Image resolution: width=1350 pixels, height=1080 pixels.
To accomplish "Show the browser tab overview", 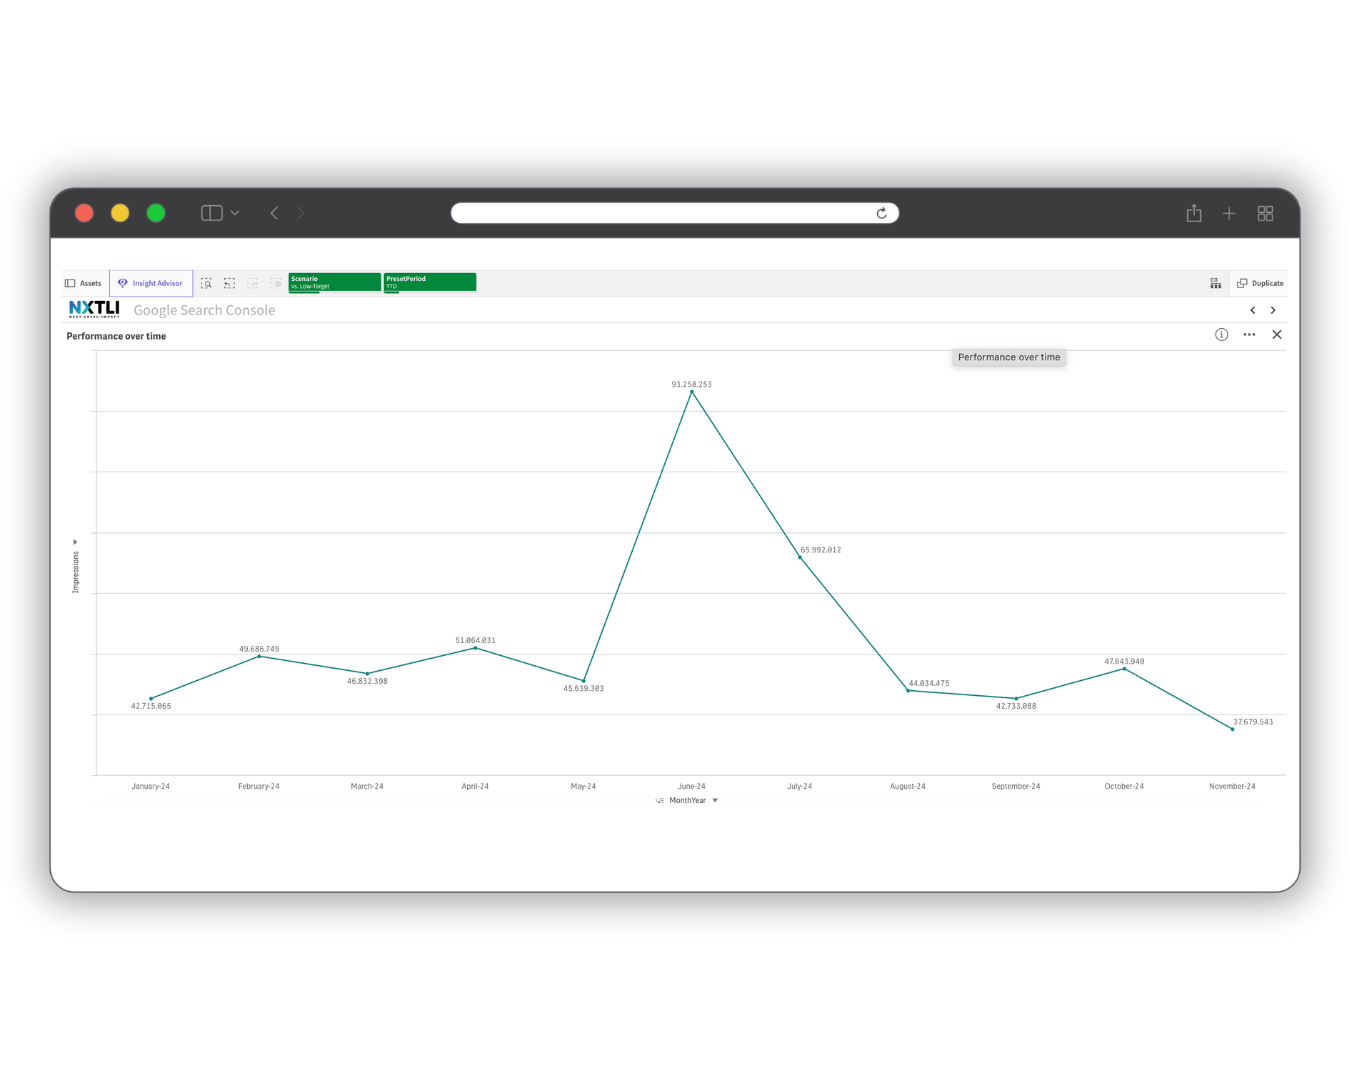I will [x=1265, y=213].
